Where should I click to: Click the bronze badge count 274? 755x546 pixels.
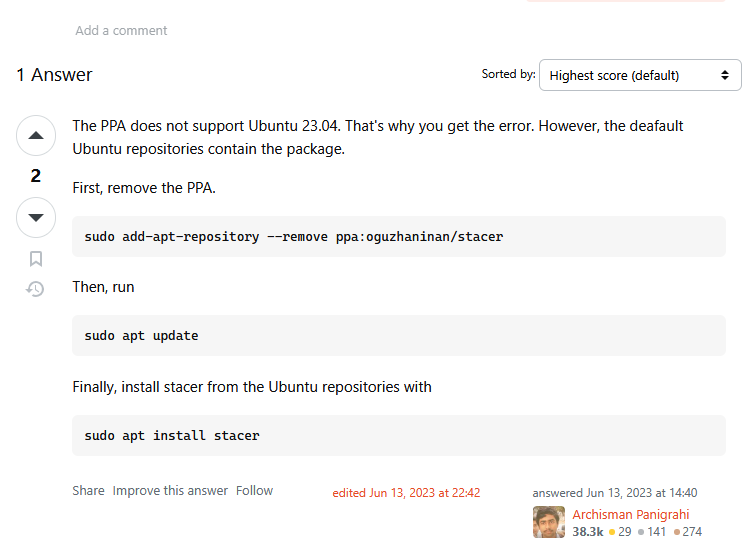[x=692, y=532]
